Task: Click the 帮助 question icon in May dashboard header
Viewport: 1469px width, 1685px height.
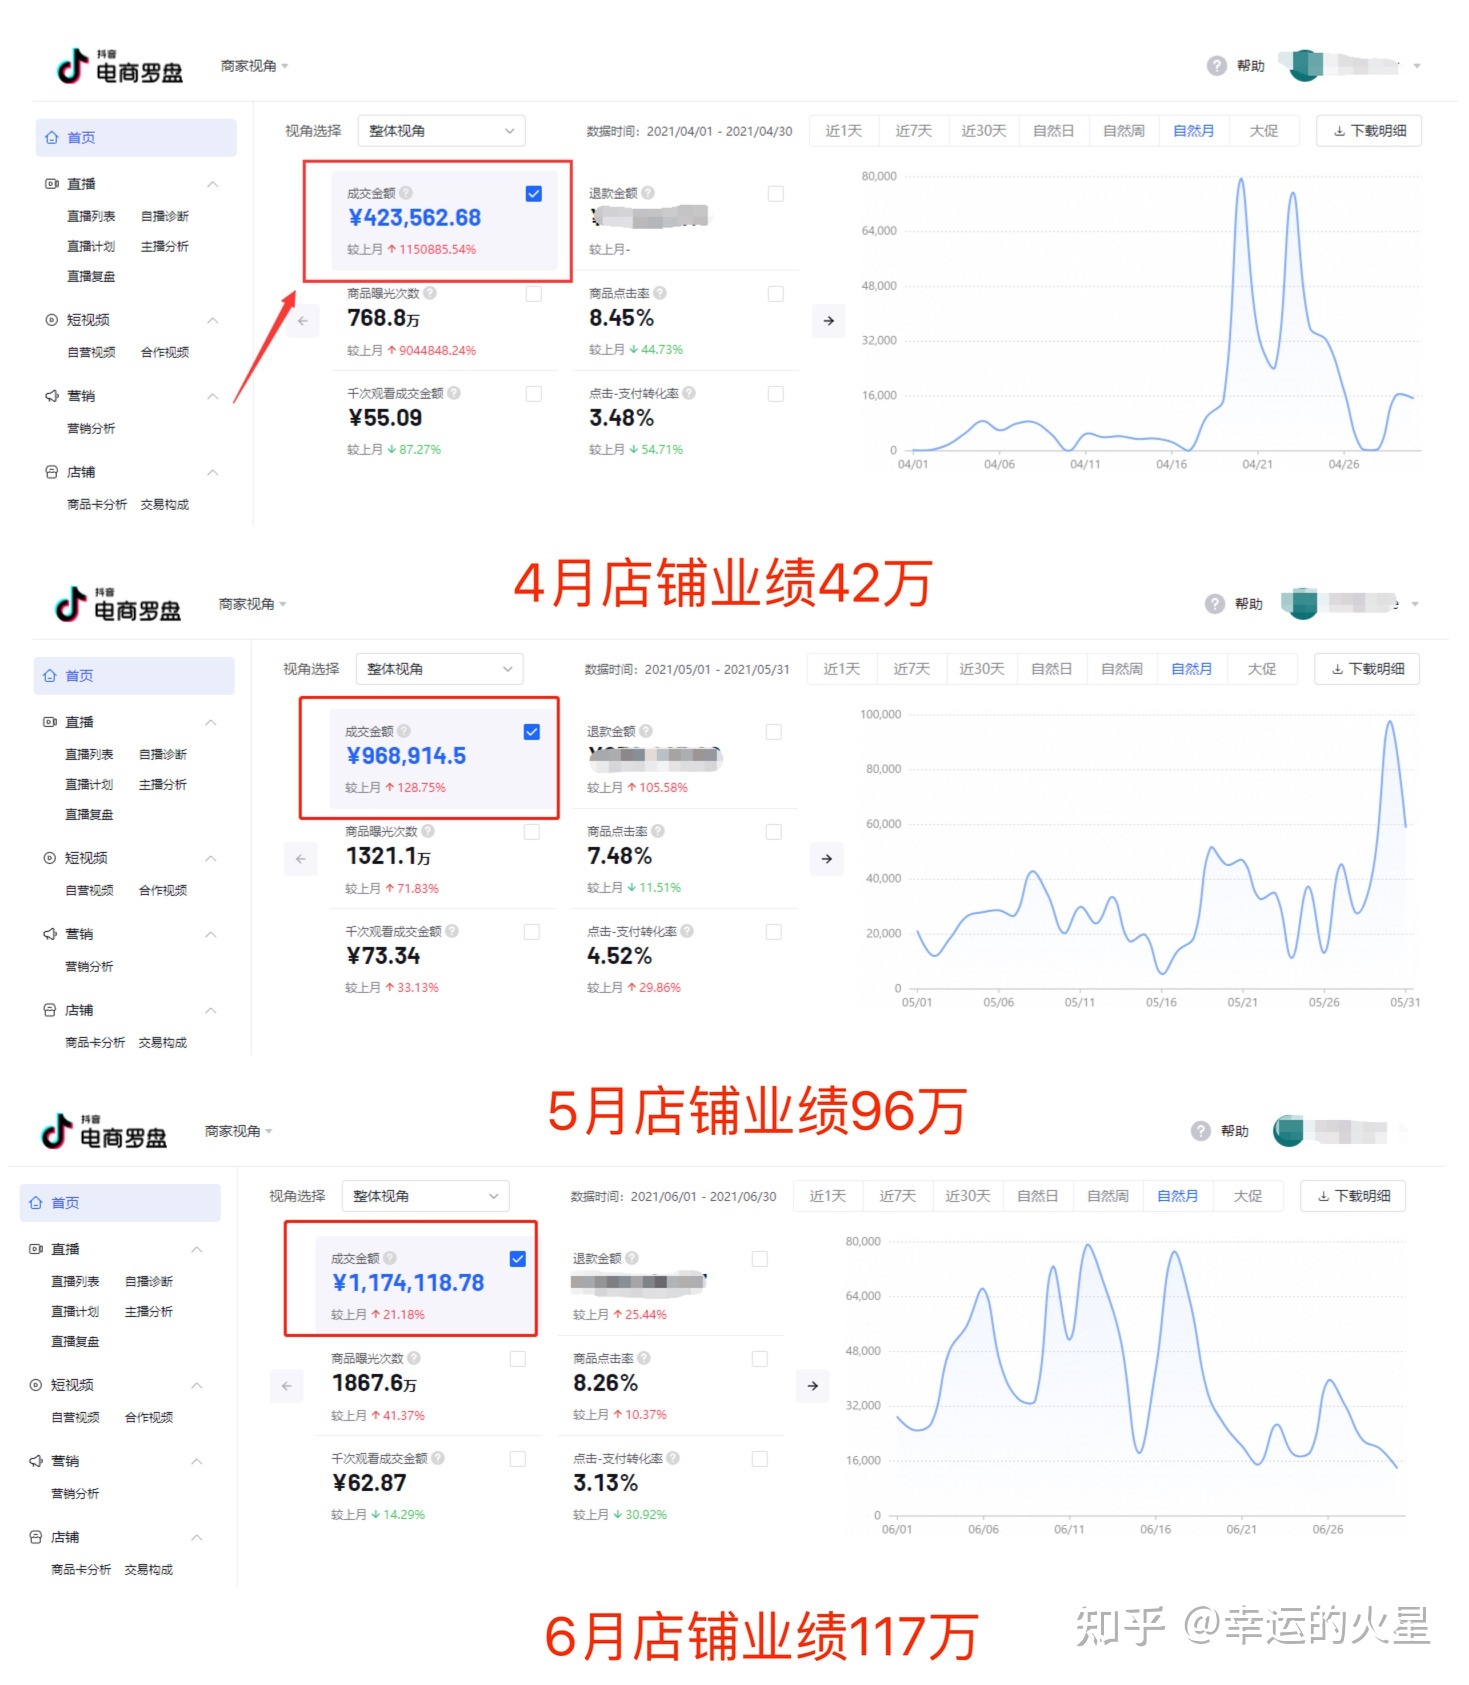Action: 1214,604
